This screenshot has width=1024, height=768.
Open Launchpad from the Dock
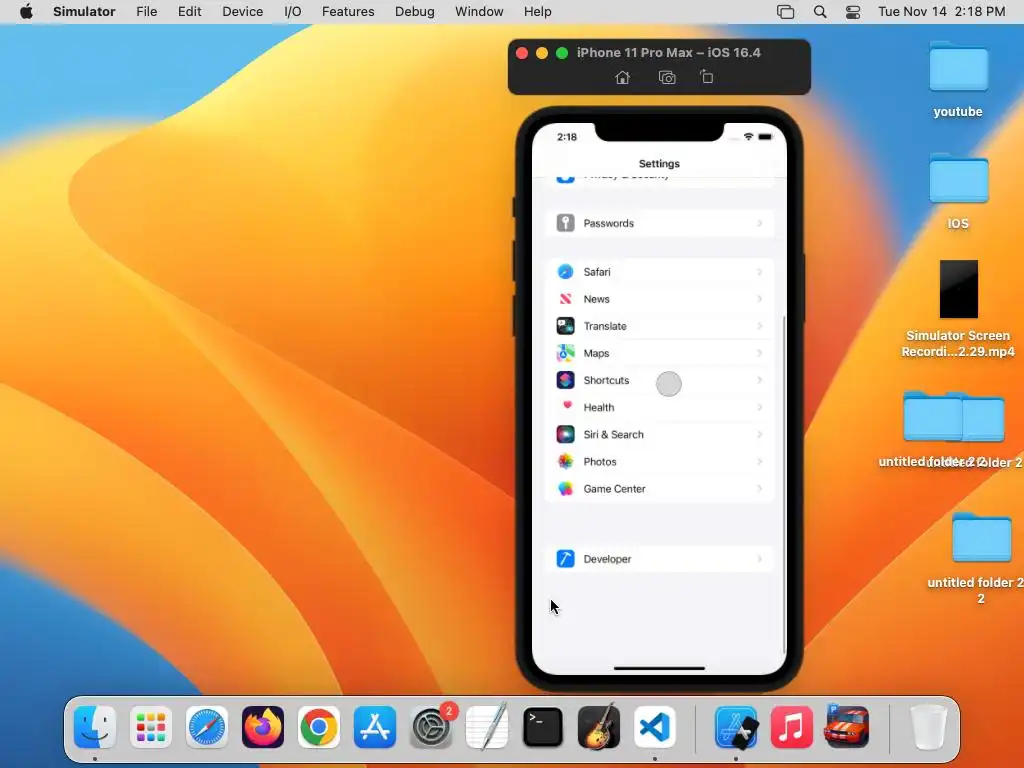[151, 727]
